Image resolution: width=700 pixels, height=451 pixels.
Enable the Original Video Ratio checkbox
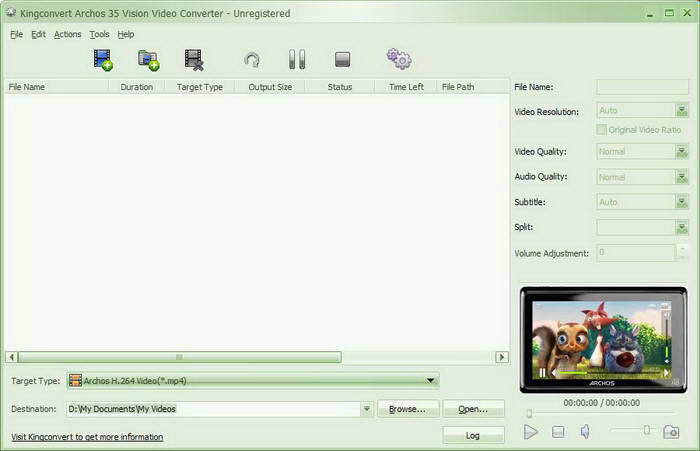tap(601, 130)
